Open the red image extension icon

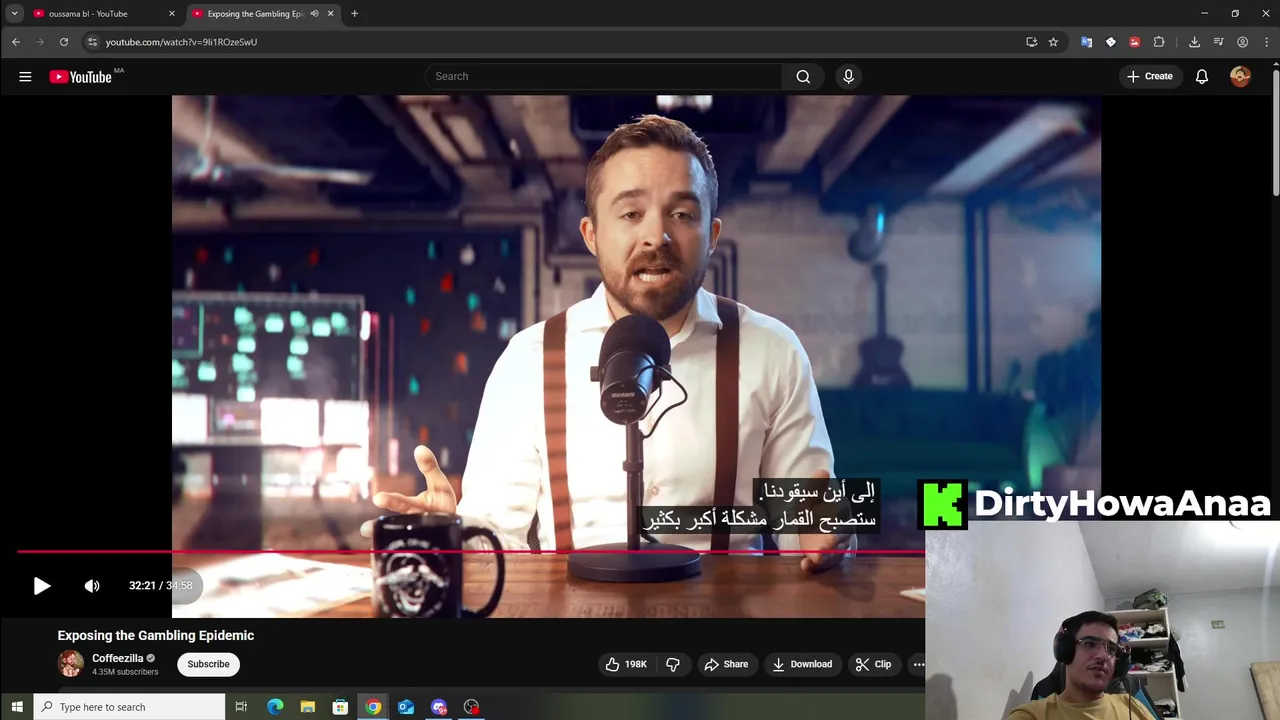[1134, 42]
